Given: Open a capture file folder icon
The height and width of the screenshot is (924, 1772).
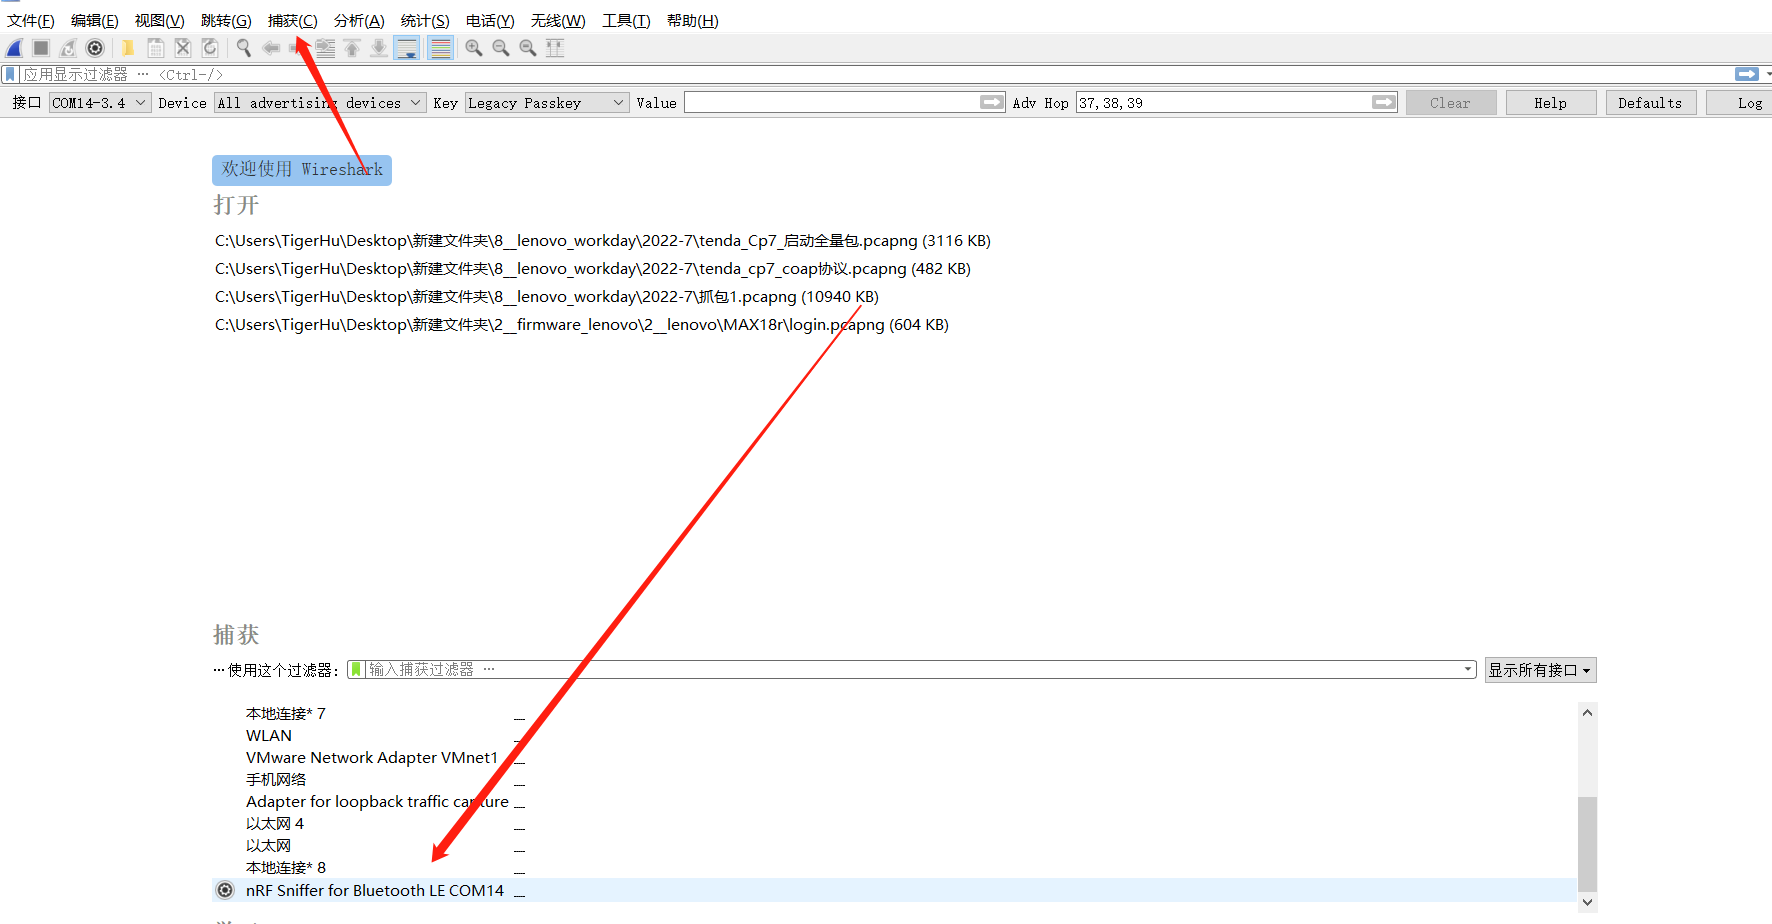Looking at the screenshot, I should [x=128, y=48].
